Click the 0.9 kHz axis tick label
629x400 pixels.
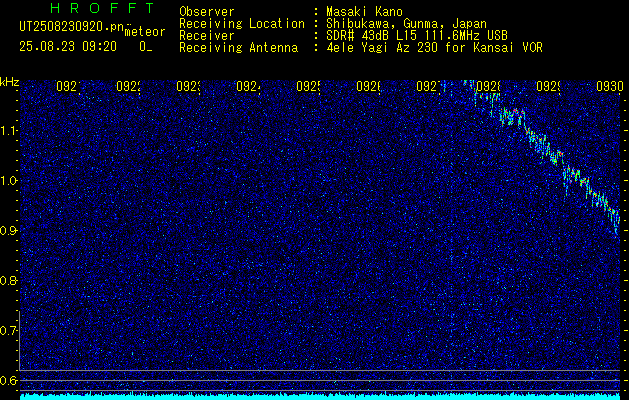8,231
